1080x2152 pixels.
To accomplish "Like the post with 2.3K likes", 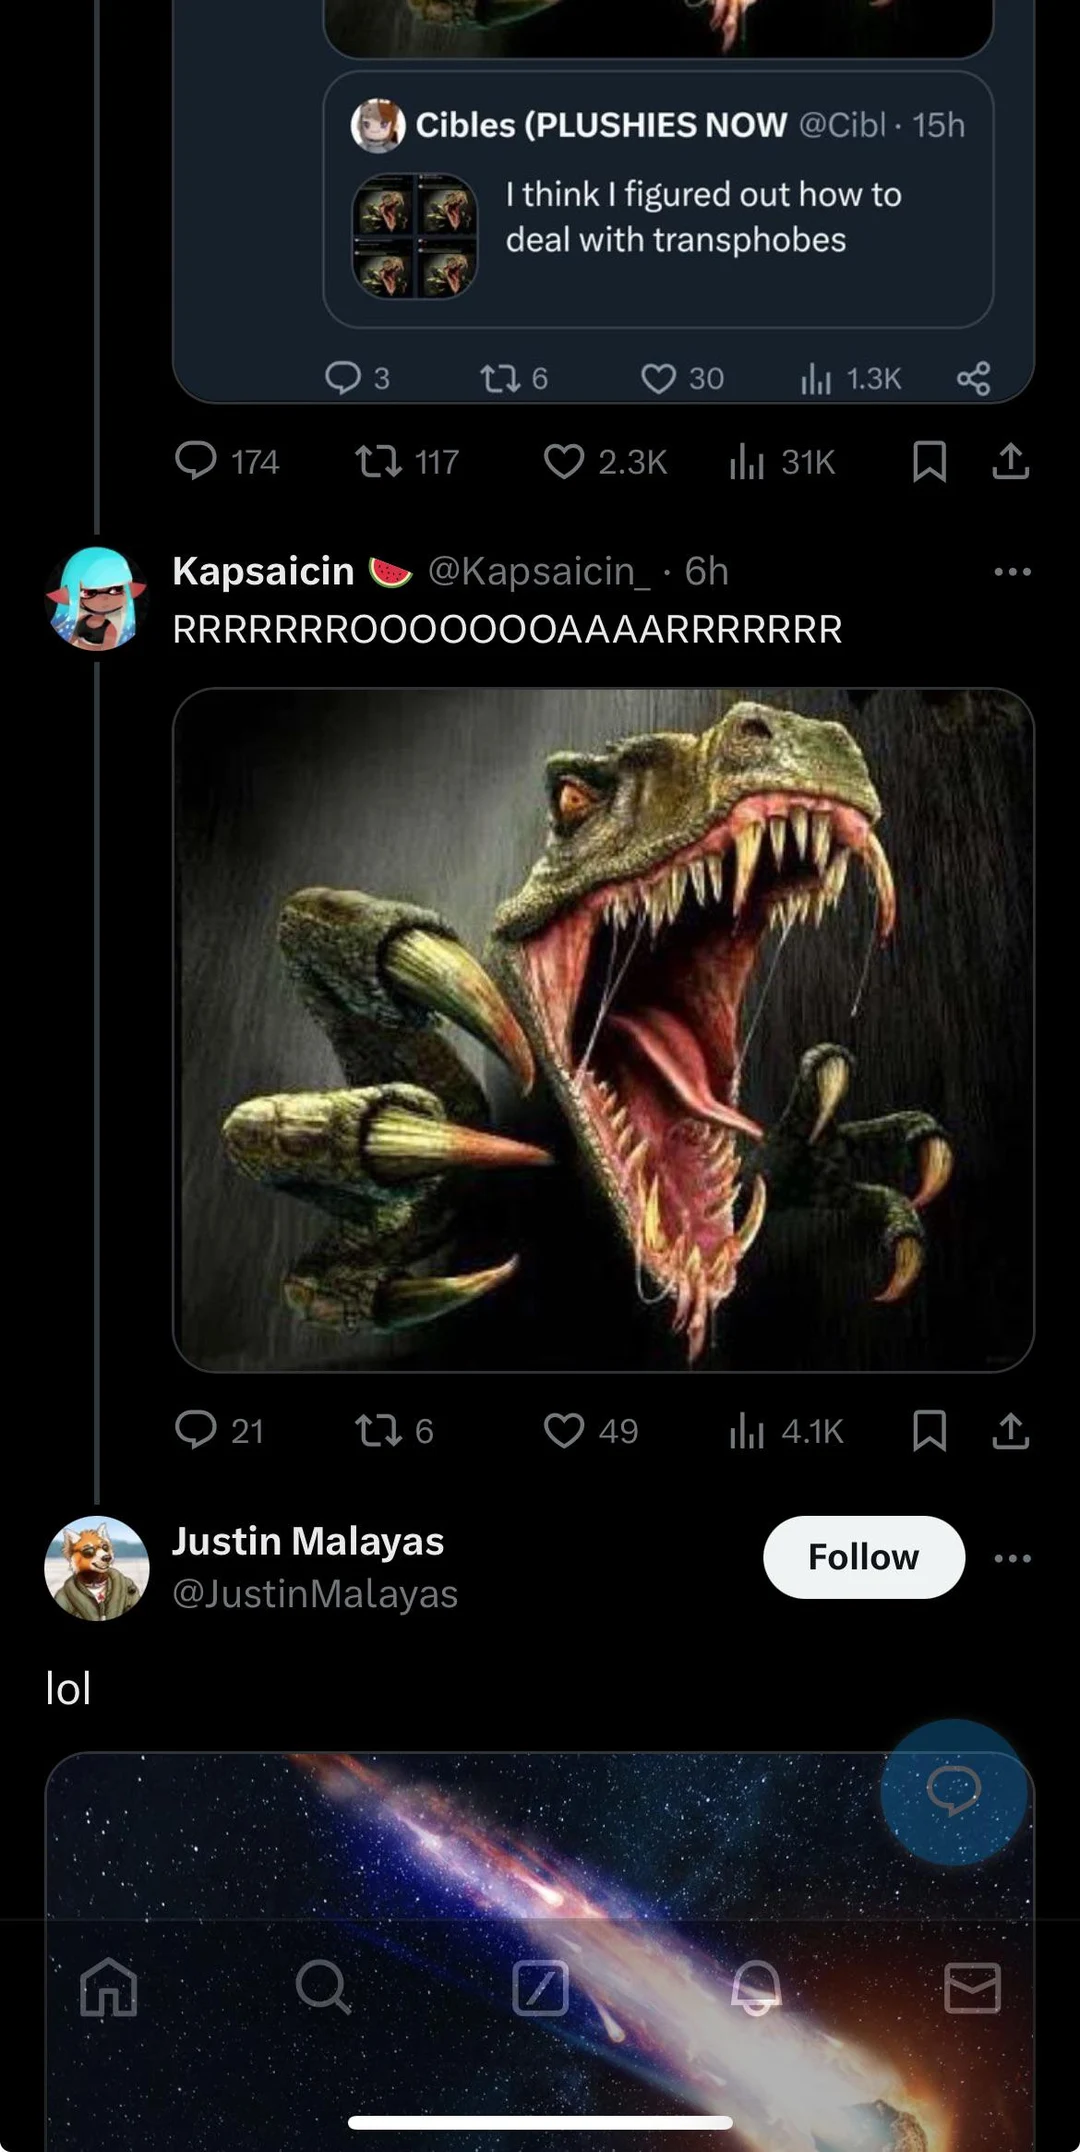I will [564, 462].
